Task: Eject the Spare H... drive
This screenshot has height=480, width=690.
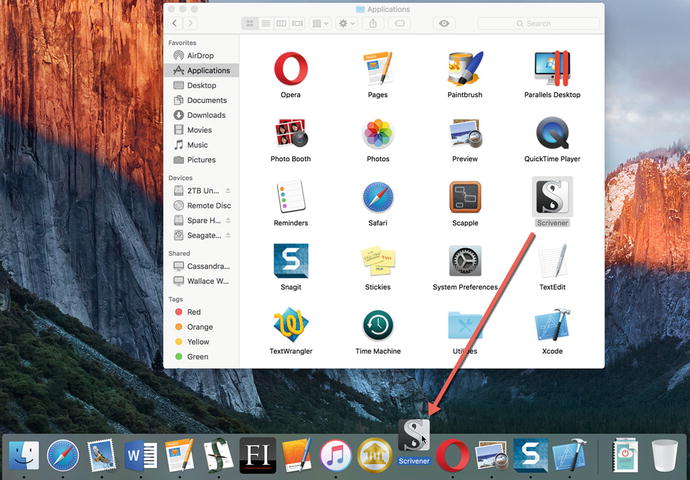Action: tap(228, 220)
